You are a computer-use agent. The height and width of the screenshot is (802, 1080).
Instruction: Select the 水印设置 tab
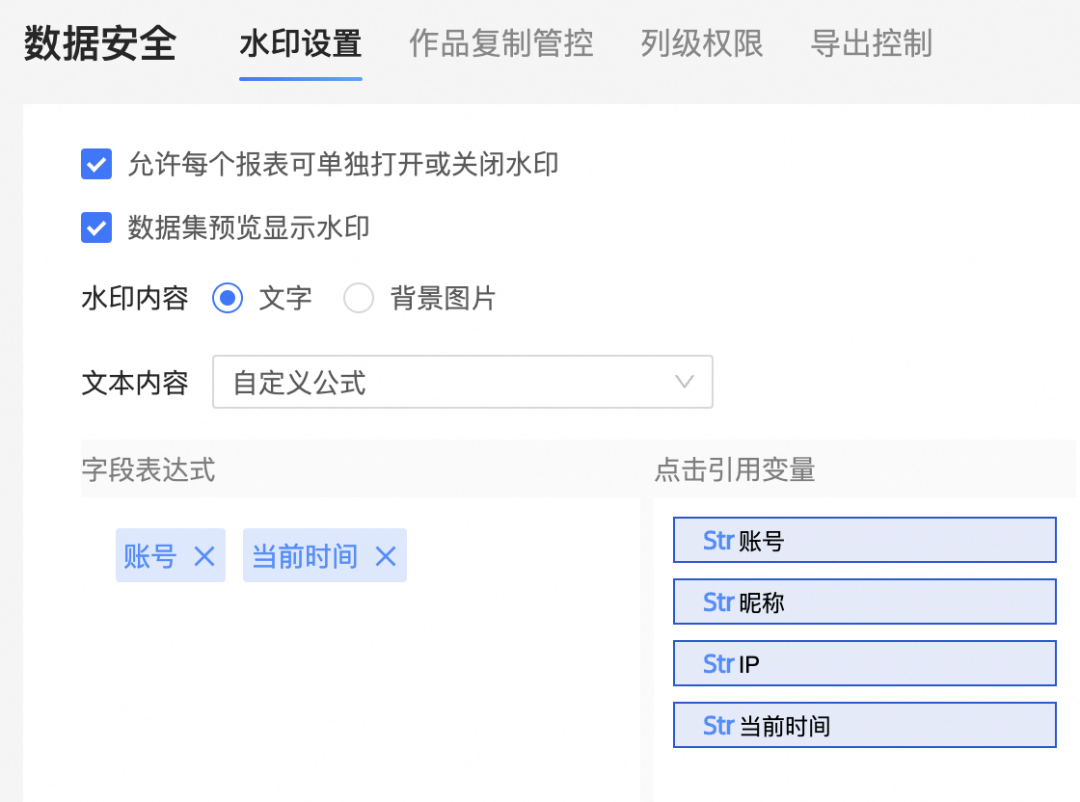click(300, 44)
